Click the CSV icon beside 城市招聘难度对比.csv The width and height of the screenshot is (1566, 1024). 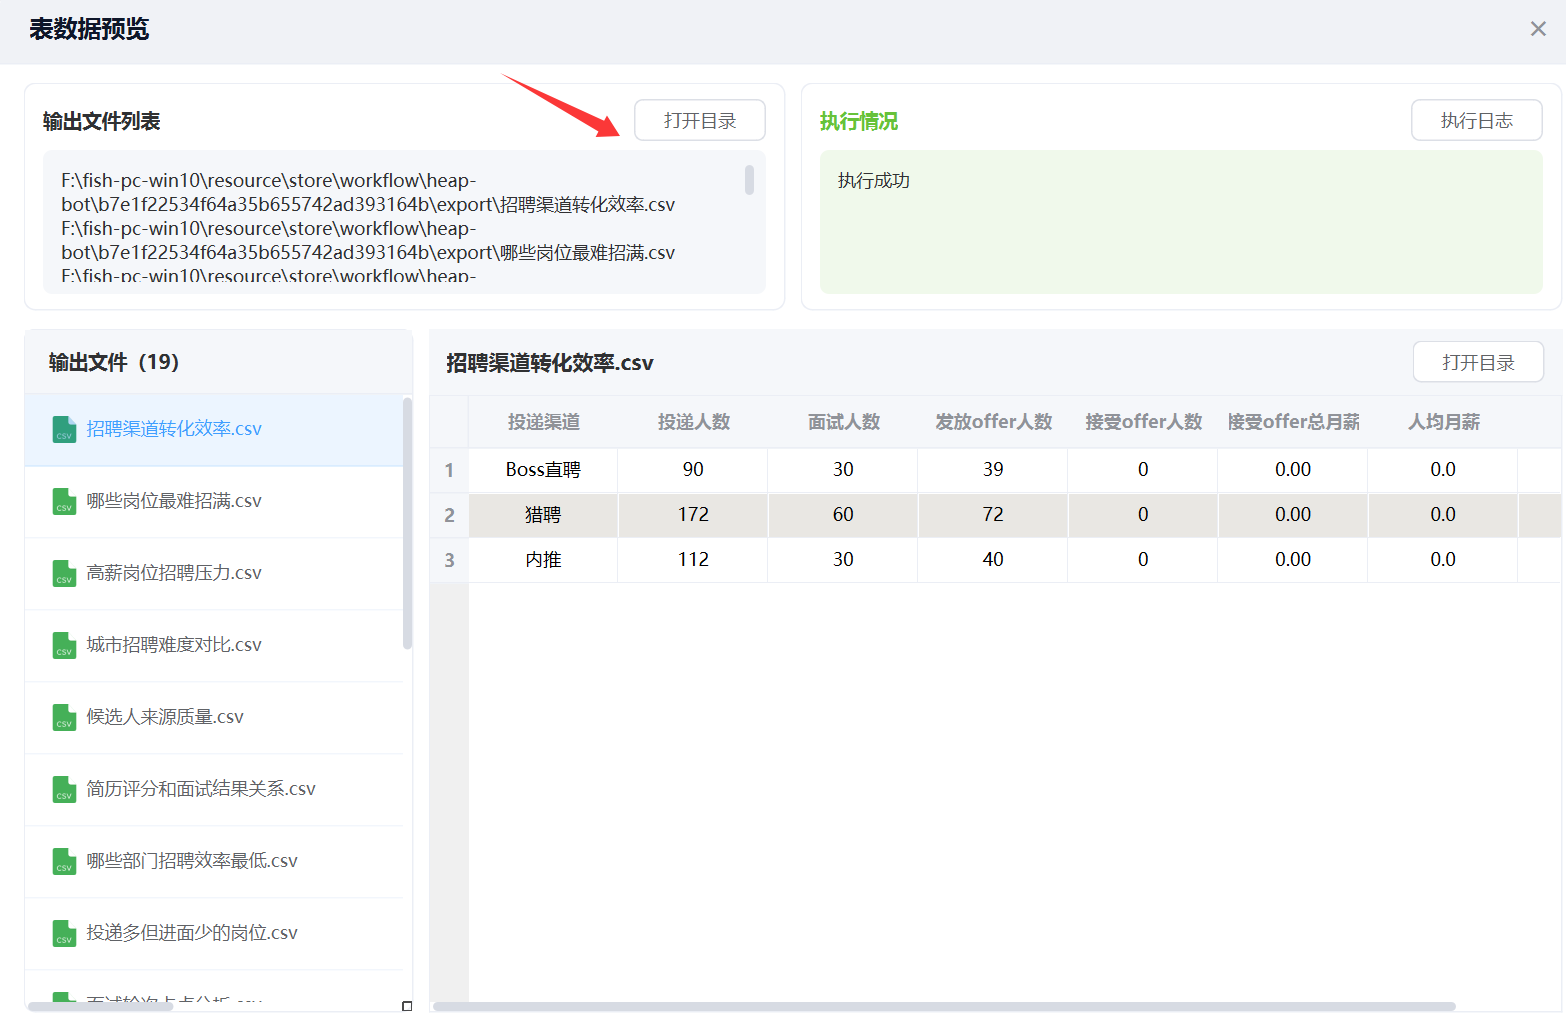click(64, 645)
